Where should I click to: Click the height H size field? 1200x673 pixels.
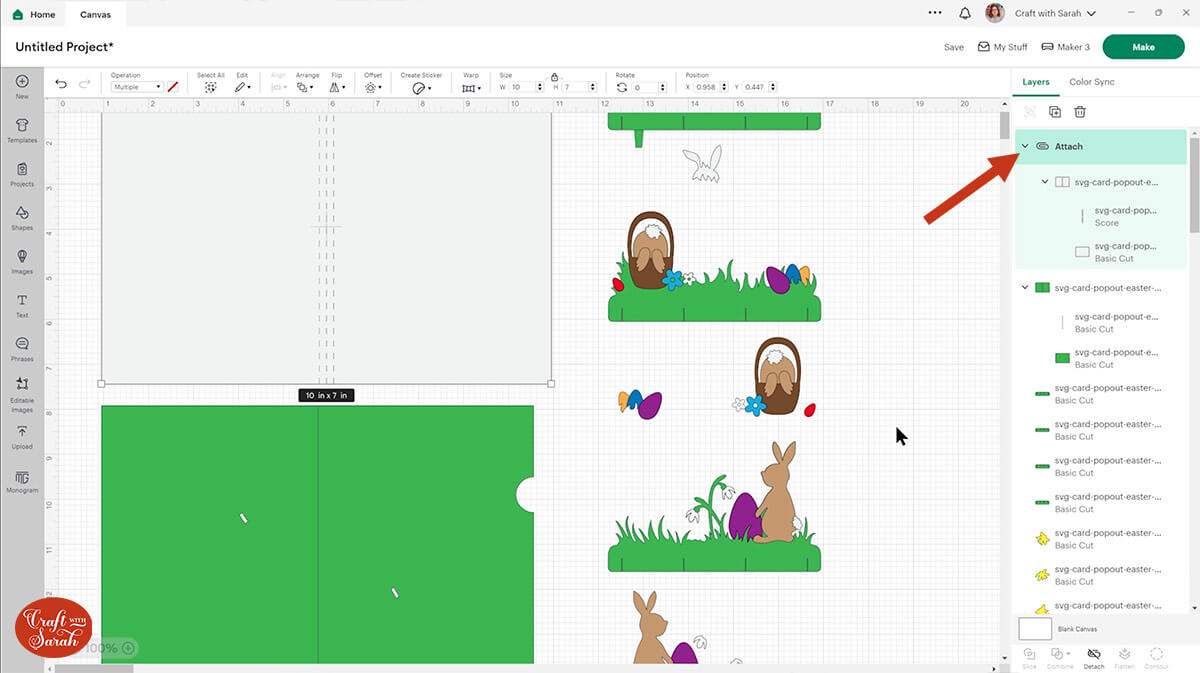[575, 87]
